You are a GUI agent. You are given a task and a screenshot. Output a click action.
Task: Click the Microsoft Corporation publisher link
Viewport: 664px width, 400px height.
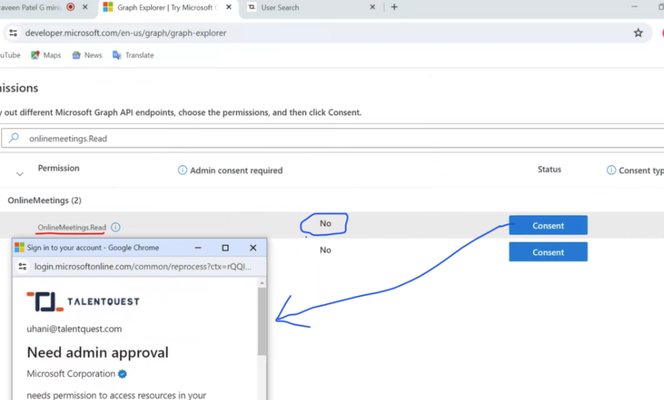point(71,374)
